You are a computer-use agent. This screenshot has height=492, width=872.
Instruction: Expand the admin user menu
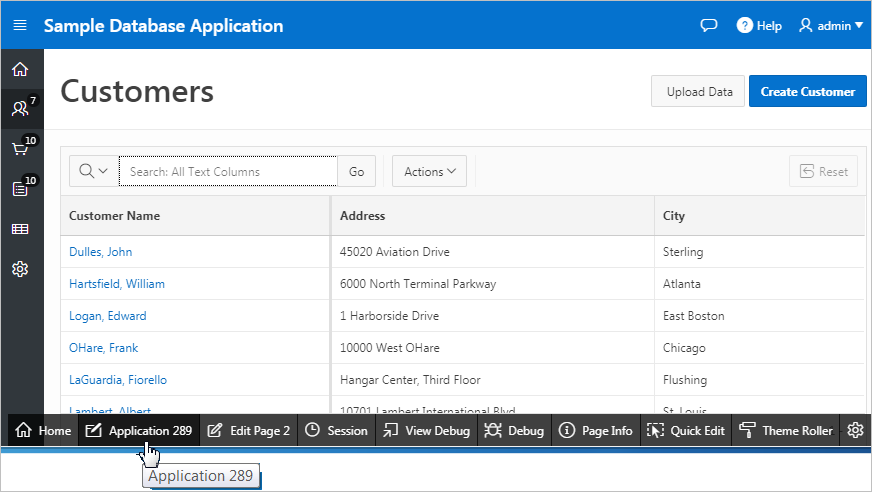(x=830, y=26)
